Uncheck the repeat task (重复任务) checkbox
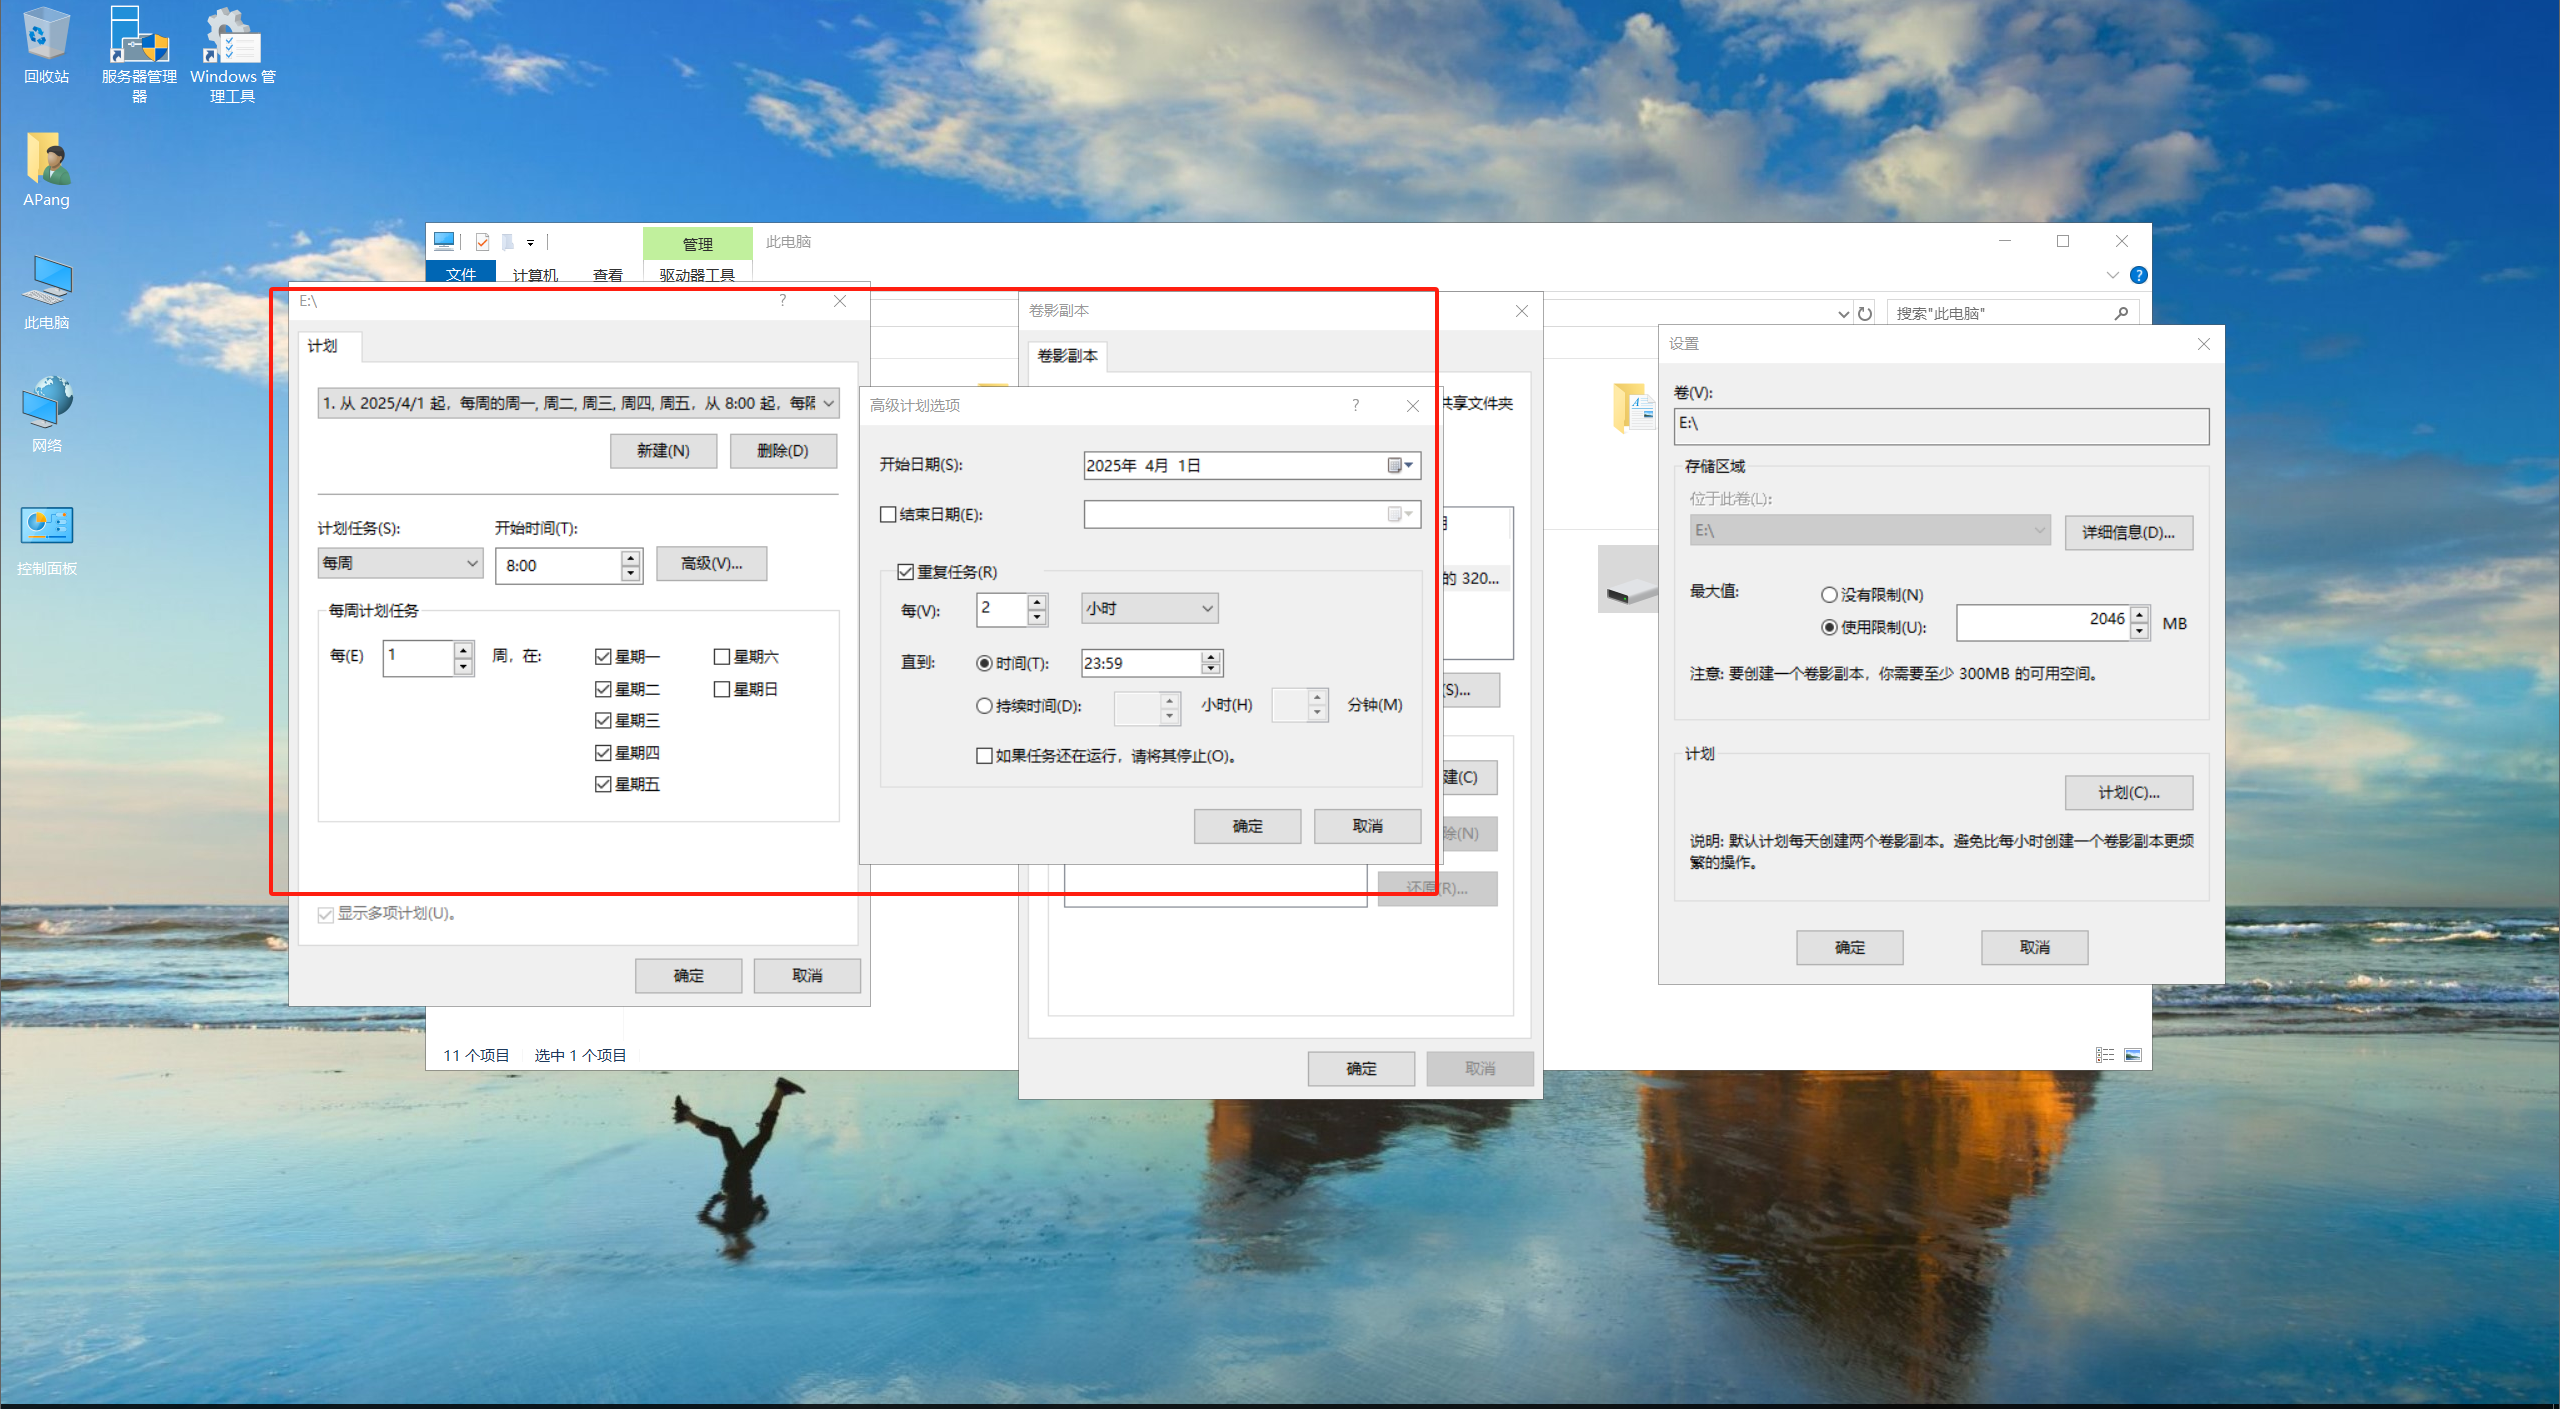Screen dimensions: 2560x1409 coord(906,572)
